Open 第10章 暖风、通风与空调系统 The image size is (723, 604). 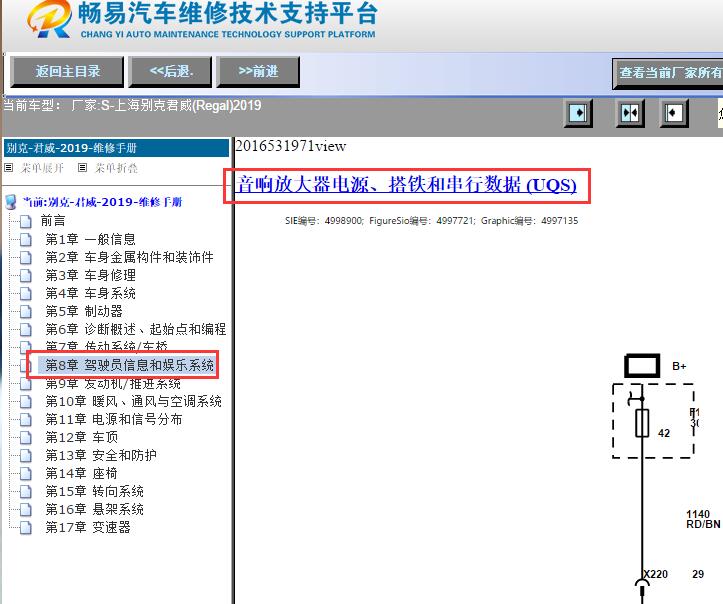[134, 402]
